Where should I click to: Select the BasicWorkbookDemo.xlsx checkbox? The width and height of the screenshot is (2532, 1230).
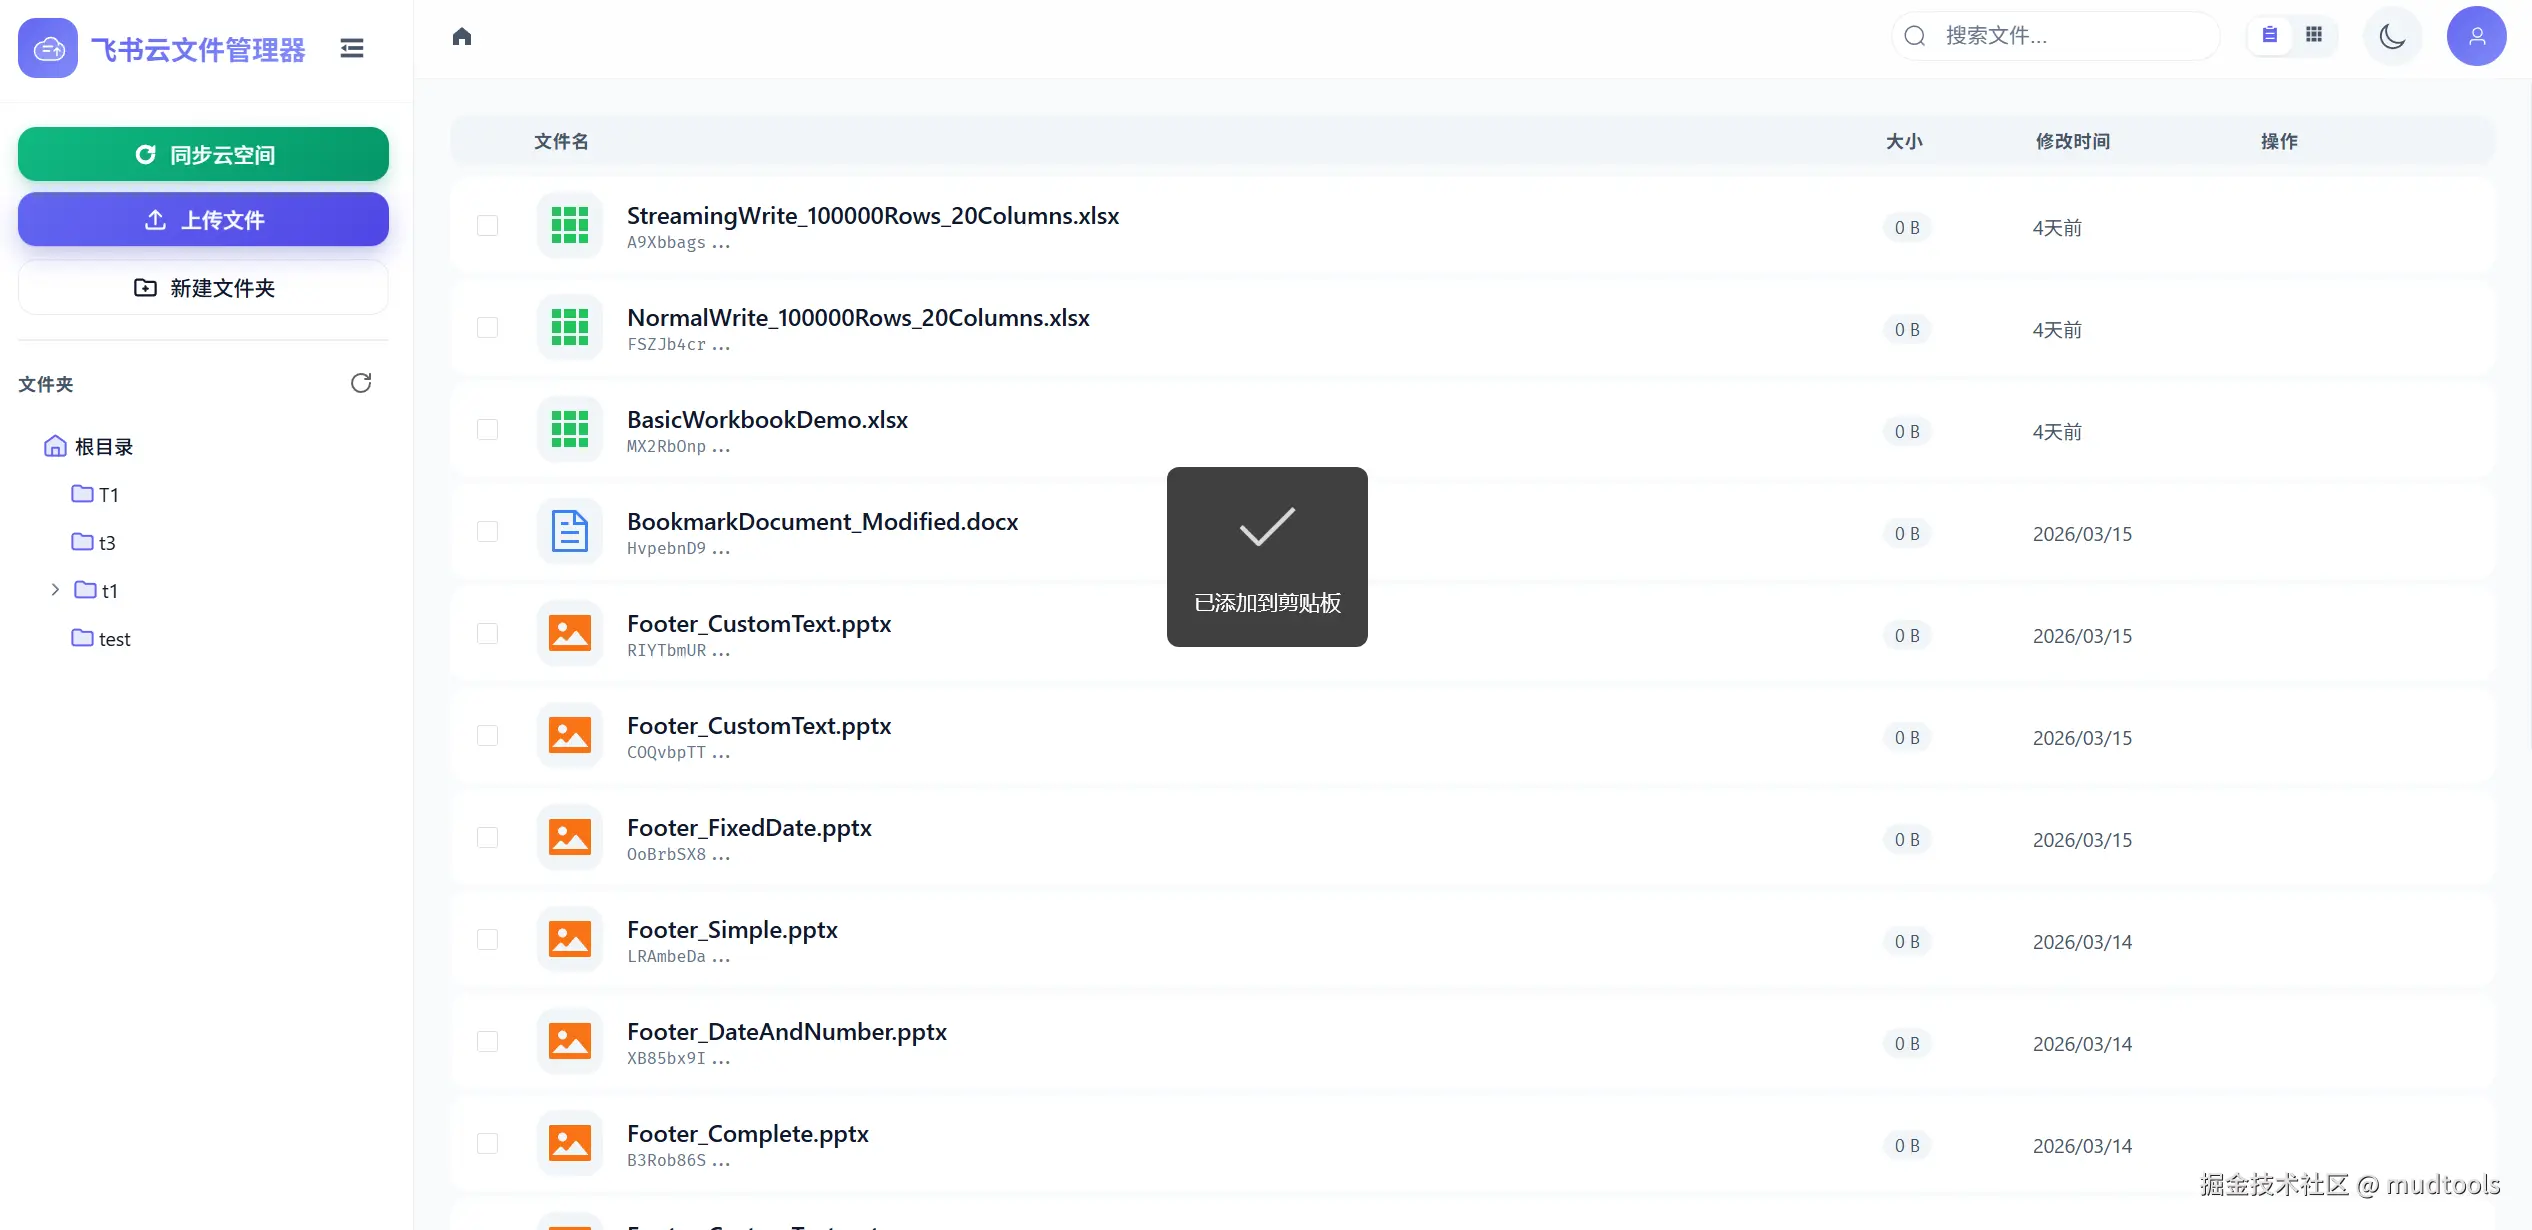click(487, 429)
